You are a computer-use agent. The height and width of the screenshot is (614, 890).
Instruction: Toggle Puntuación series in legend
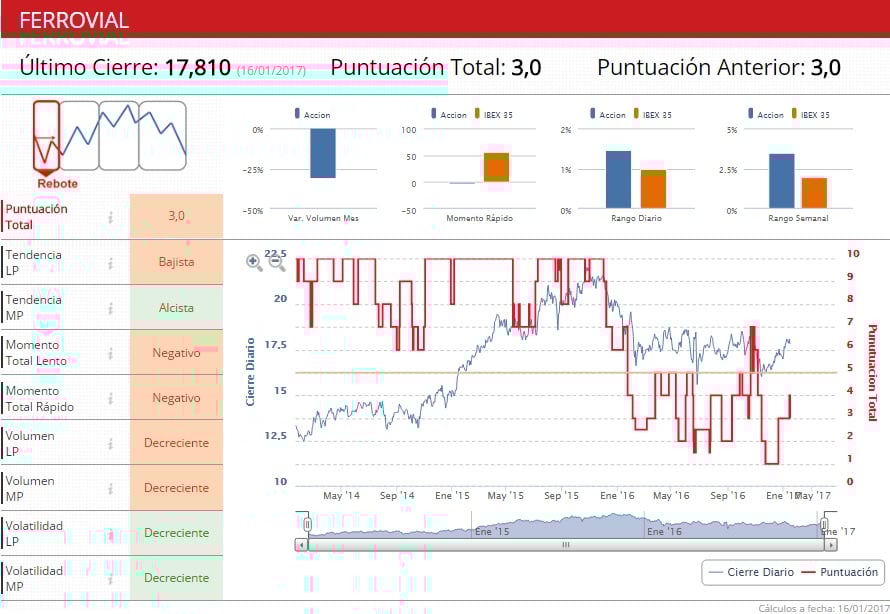[840, 572]
